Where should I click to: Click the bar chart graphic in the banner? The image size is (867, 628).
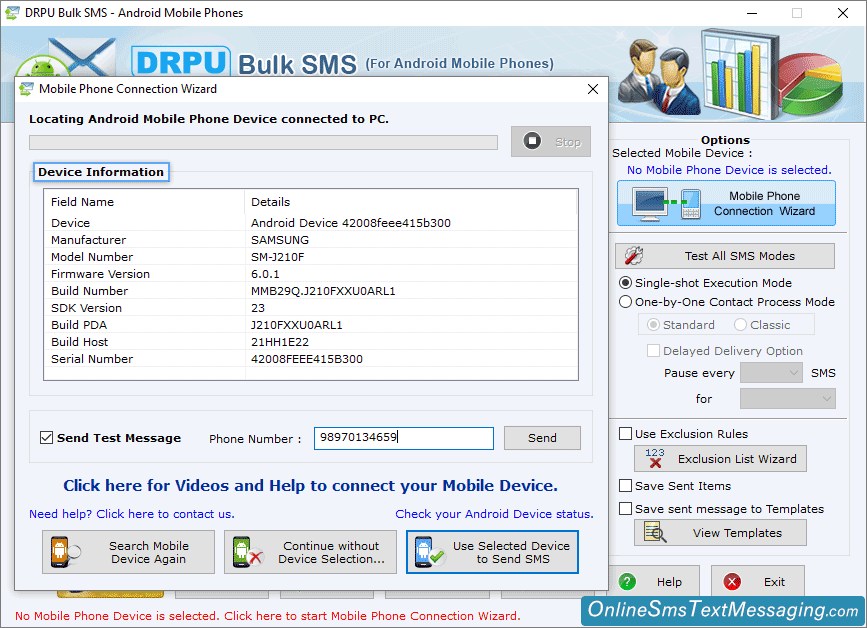[x=739, y=73]
